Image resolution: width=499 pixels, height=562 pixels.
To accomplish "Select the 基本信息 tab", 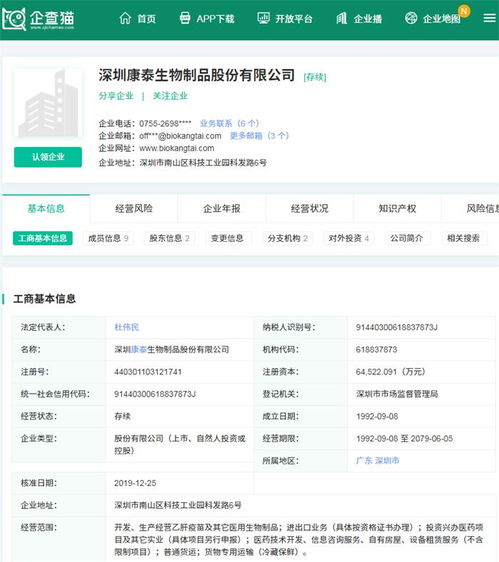I will [46, 209].
